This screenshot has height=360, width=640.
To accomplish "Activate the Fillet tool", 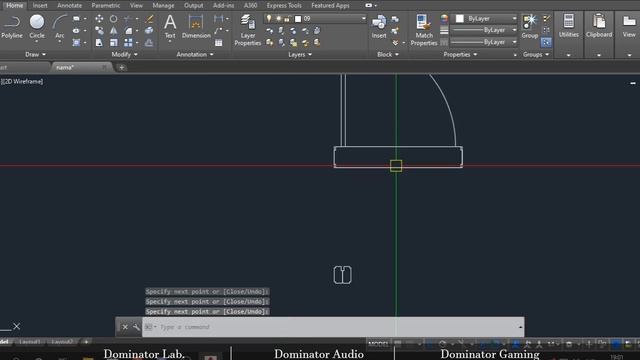I will [128, 31].
